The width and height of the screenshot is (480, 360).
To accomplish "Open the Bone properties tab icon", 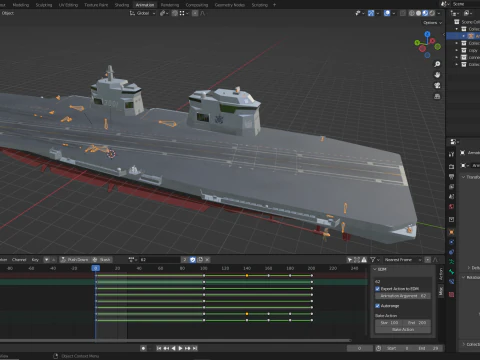I will pos(451,272).
